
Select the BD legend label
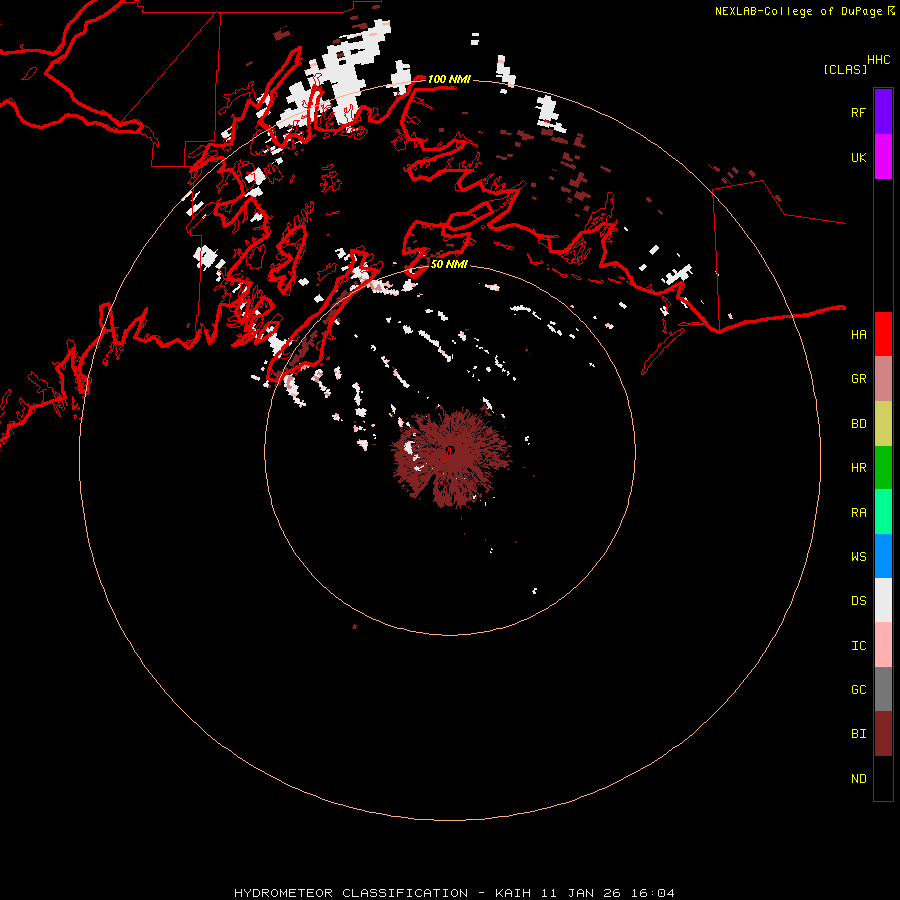[858, 424]
